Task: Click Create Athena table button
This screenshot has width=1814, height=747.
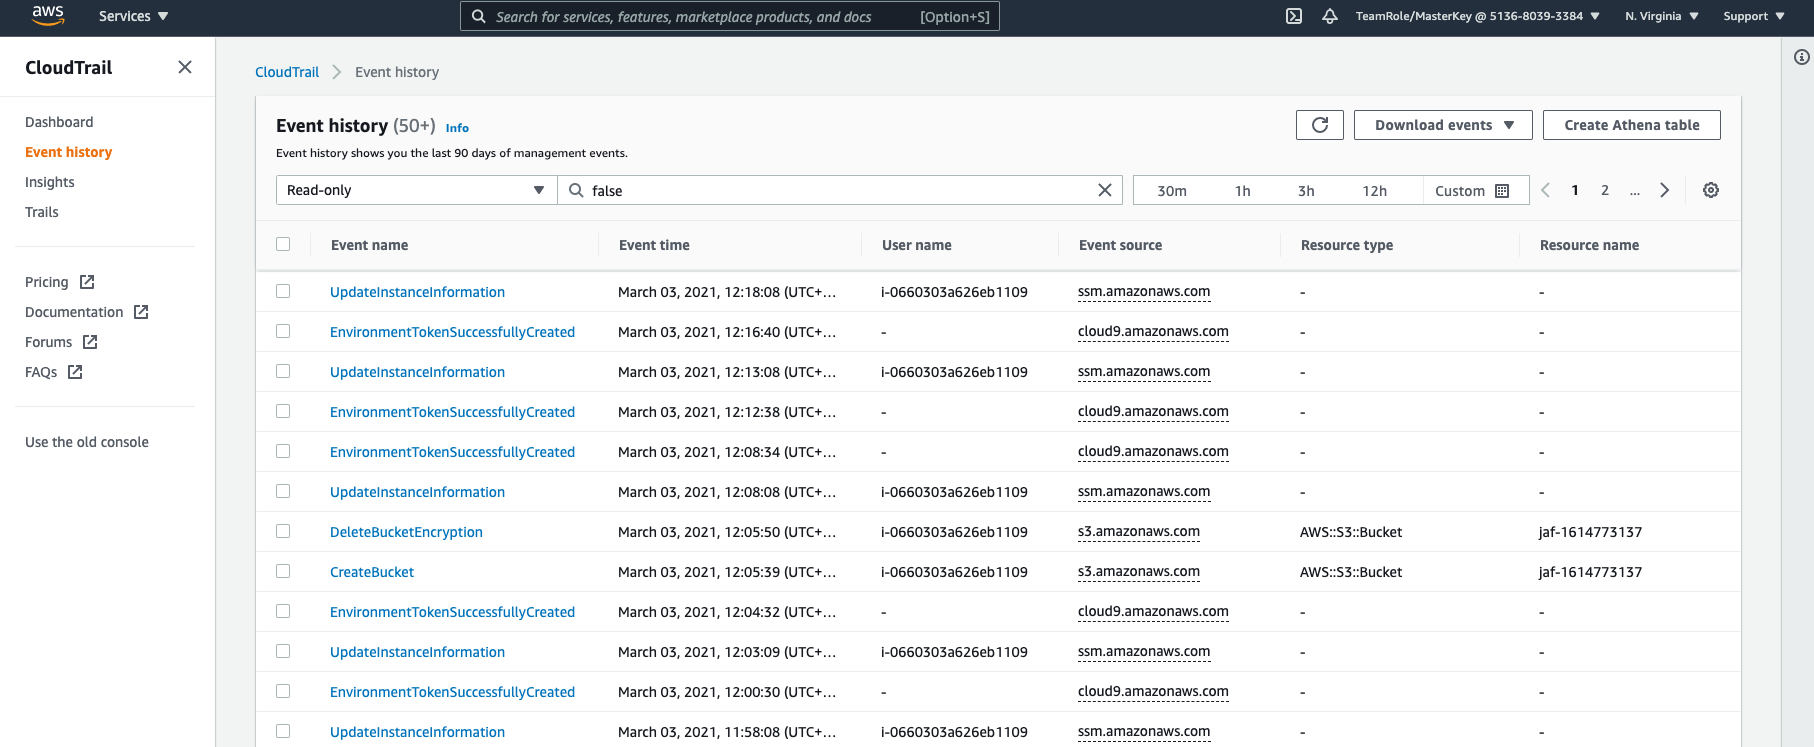Action: pyautogui.click(x=1632, y=125)
